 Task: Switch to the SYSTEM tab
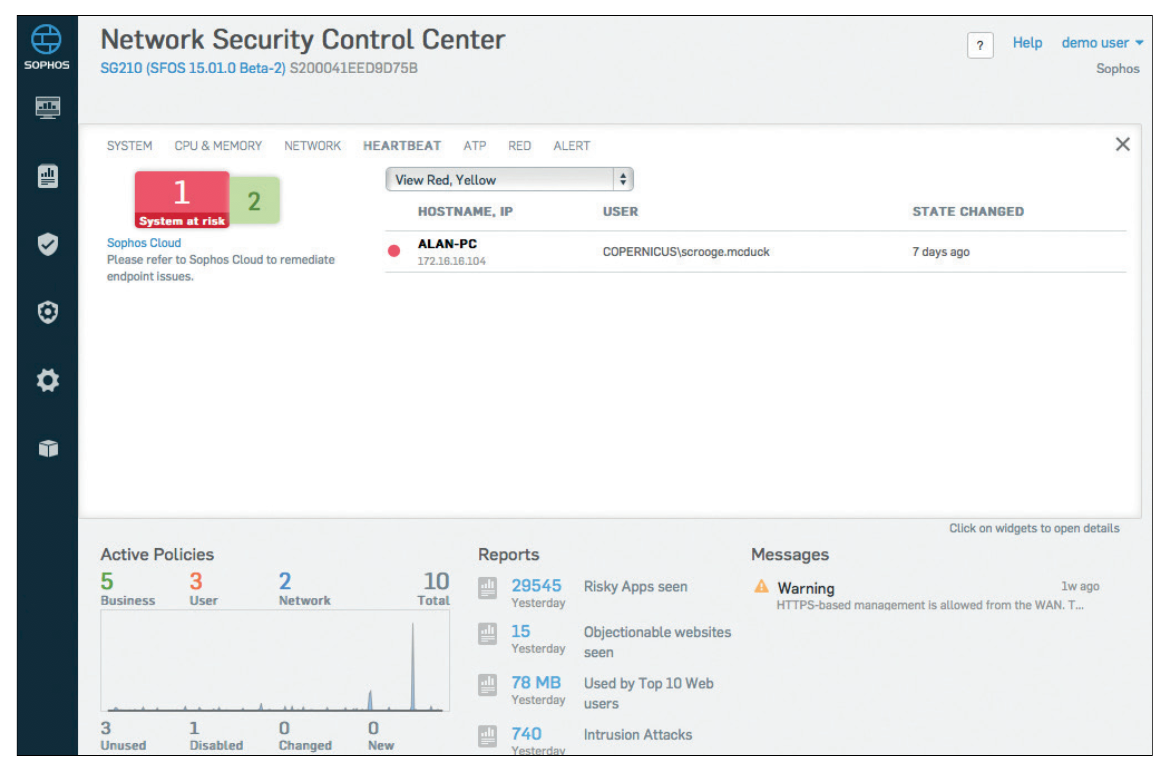[130, 146]
